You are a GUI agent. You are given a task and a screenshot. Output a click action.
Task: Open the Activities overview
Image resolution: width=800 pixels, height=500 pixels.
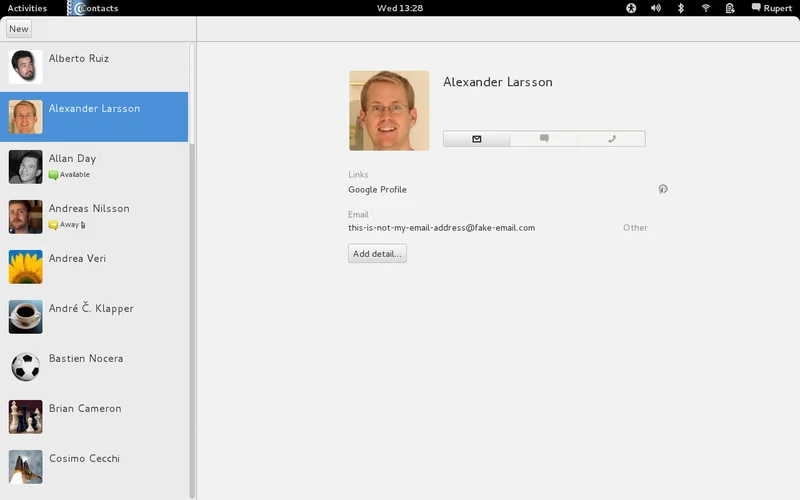(x=27, y=8)
